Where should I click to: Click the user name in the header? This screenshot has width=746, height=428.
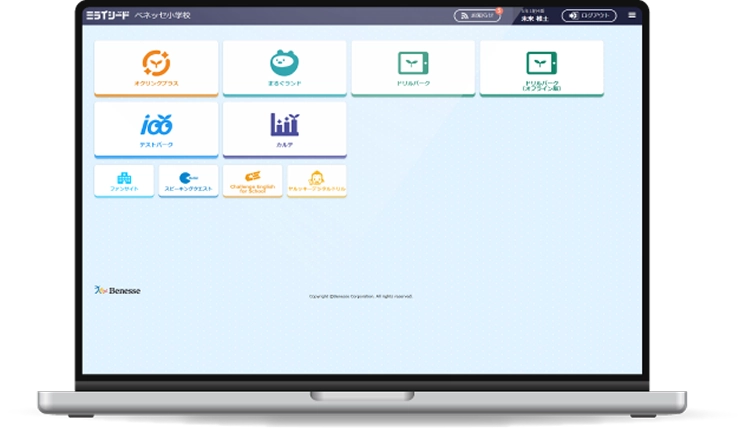coord(537,19)
